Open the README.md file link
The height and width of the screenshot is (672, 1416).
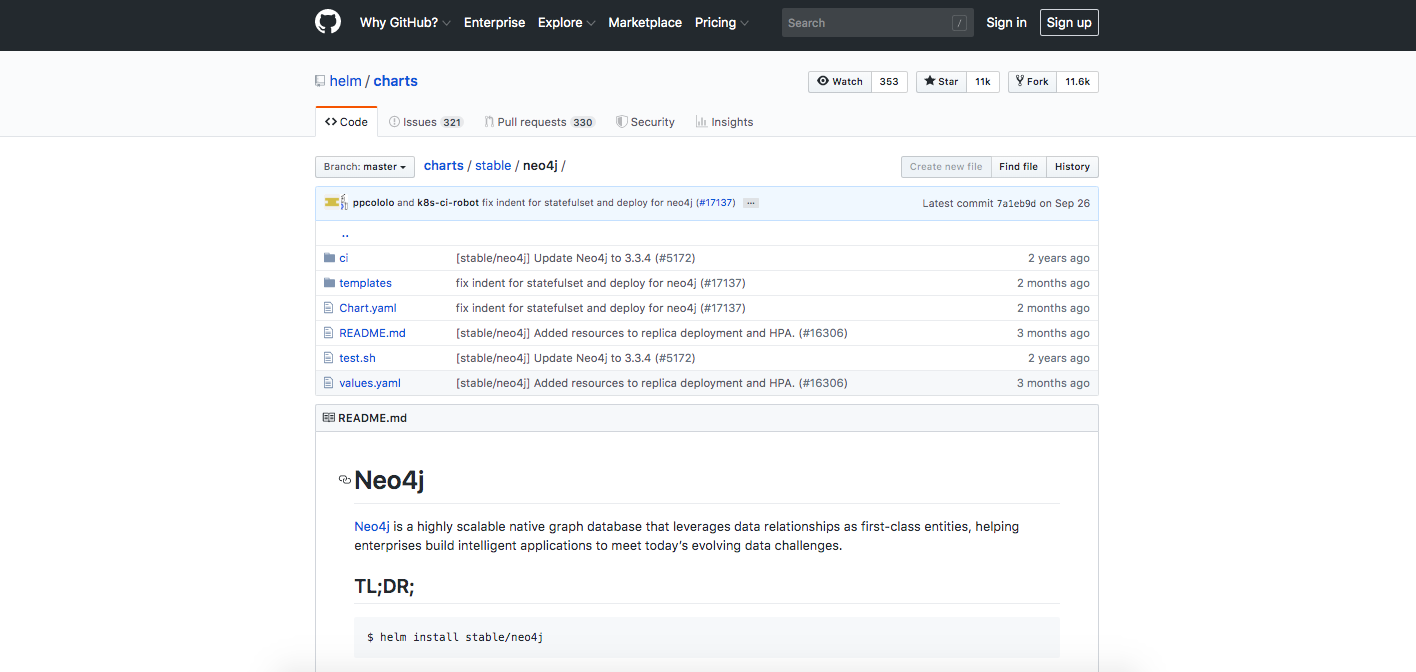coord(372,333)
